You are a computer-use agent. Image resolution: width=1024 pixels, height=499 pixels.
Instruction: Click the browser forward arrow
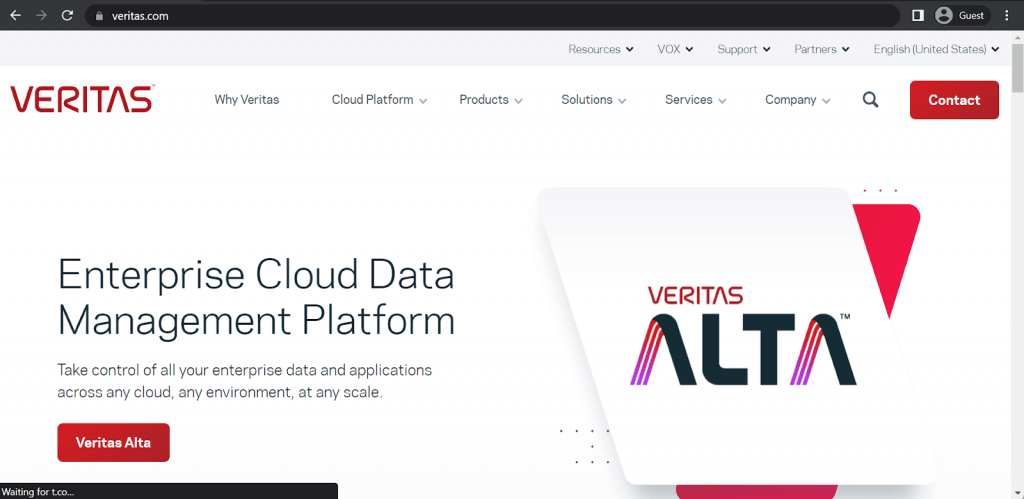click(41, 16)
